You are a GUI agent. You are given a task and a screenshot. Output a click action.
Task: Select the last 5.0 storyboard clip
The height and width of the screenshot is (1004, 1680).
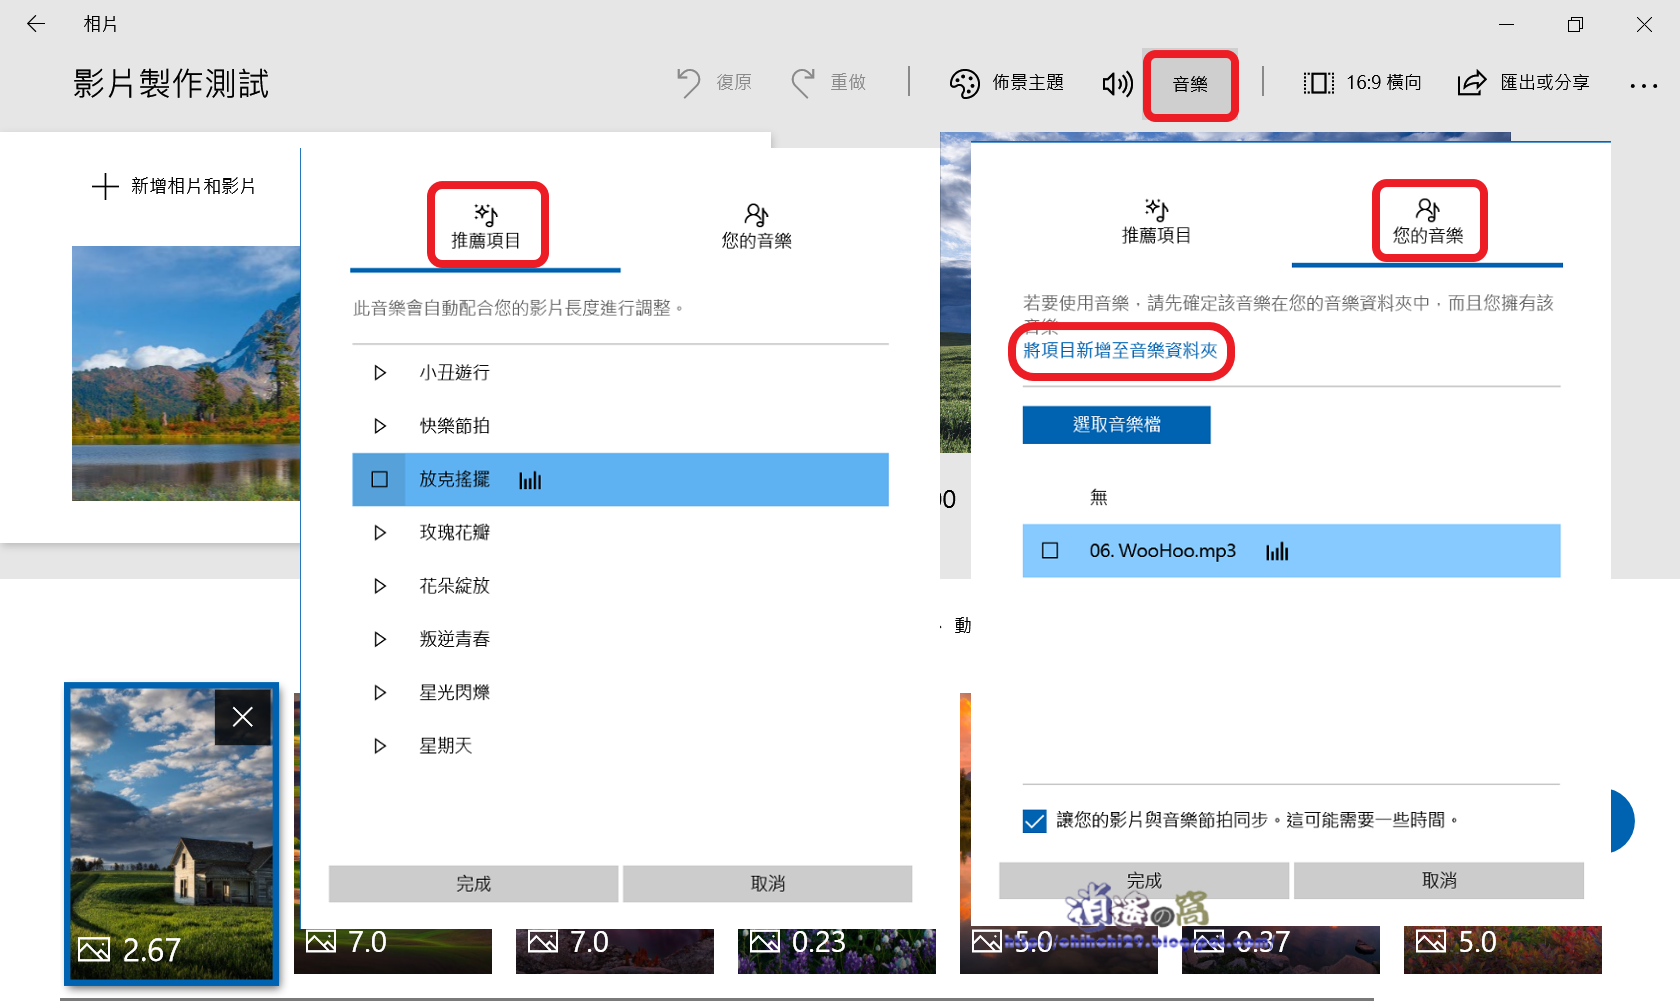[x=1502, y=950]
